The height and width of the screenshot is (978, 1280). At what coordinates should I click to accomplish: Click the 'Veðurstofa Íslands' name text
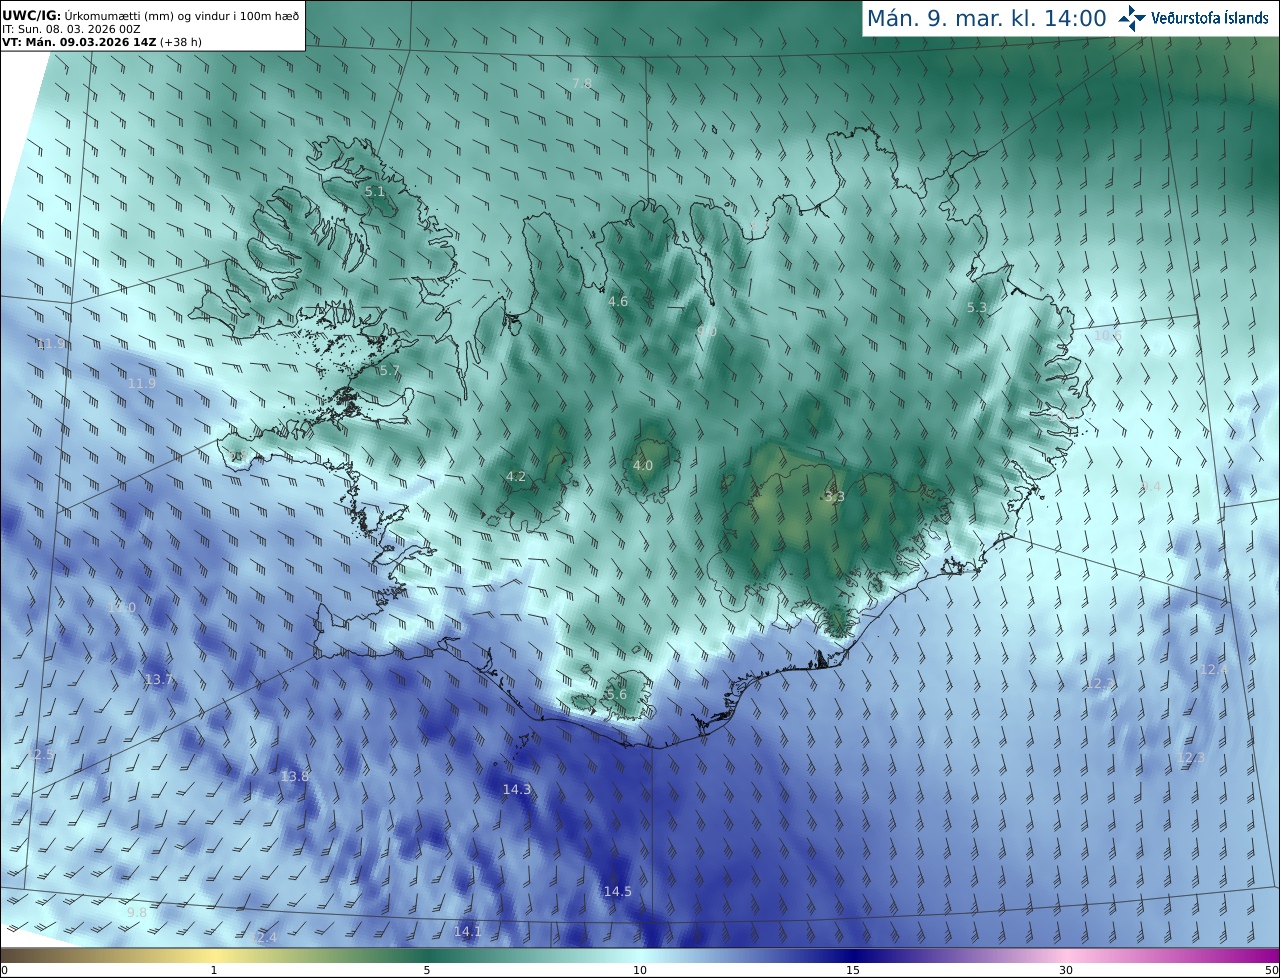(x=1210, y=18)
